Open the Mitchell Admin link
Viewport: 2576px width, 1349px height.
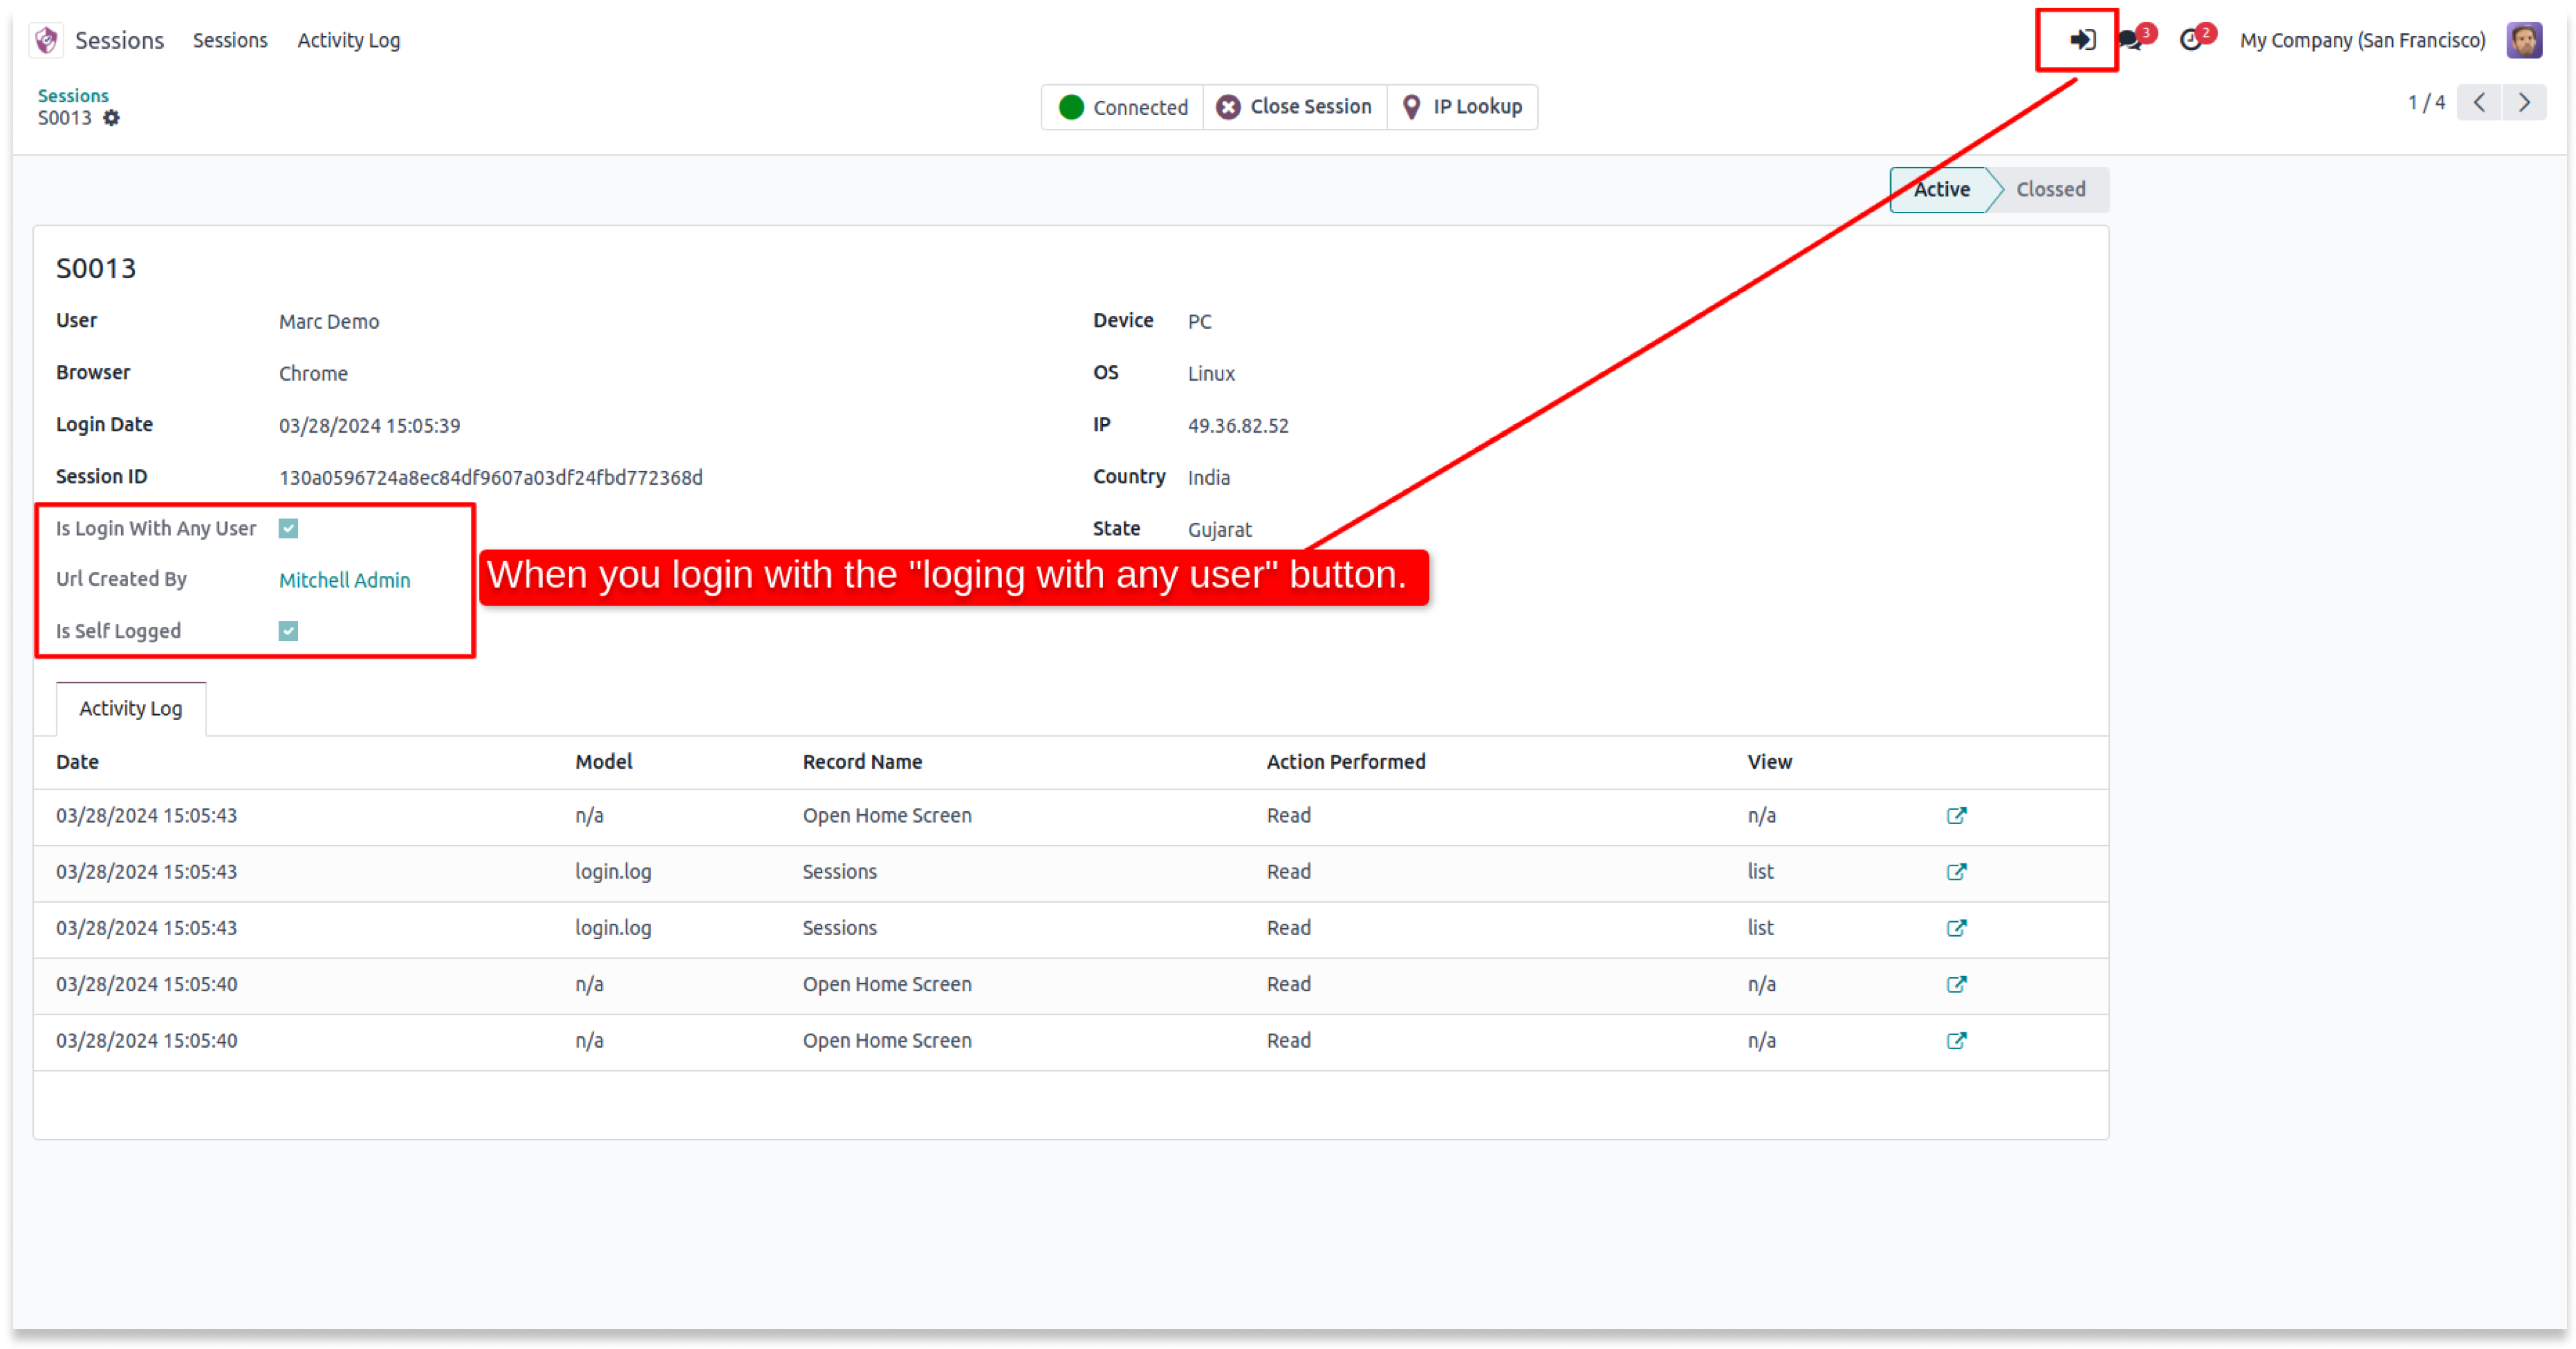[x=344, y=580]
